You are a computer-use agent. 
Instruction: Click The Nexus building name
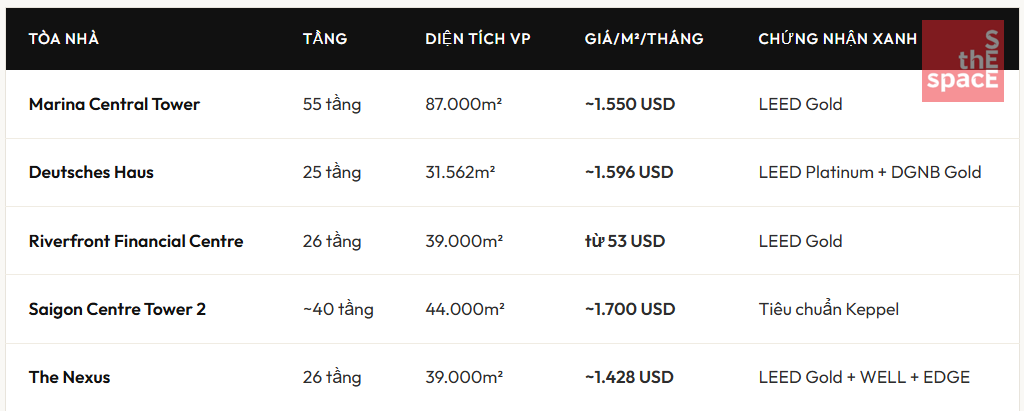coord(69,377)
